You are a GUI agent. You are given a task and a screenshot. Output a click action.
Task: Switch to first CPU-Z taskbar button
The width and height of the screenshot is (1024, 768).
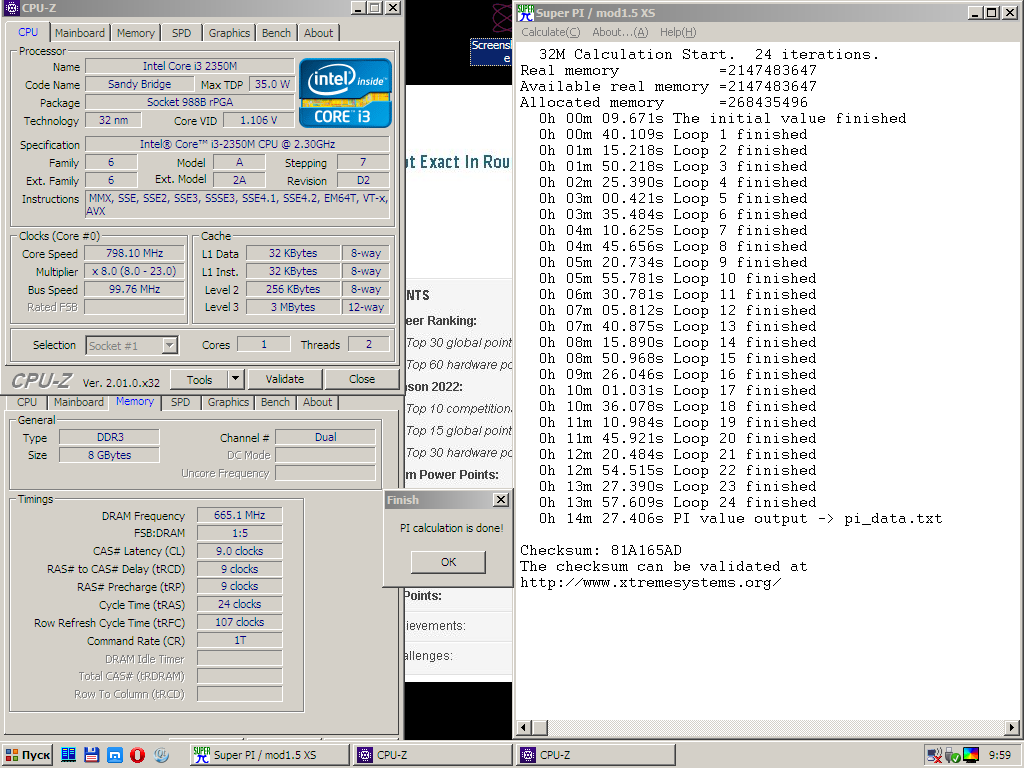pos(432,755)
